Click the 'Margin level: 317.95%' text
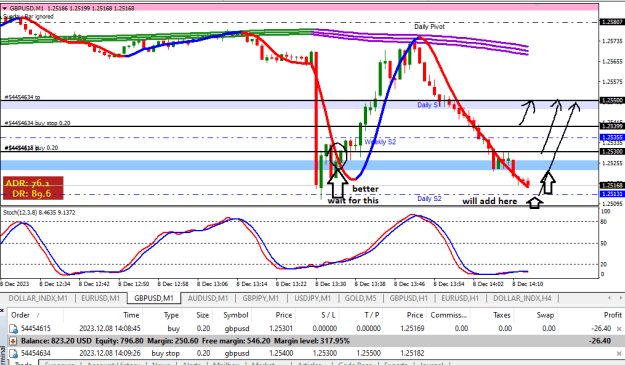Screen dimensions: 625x365 click(x=312, y=341)
